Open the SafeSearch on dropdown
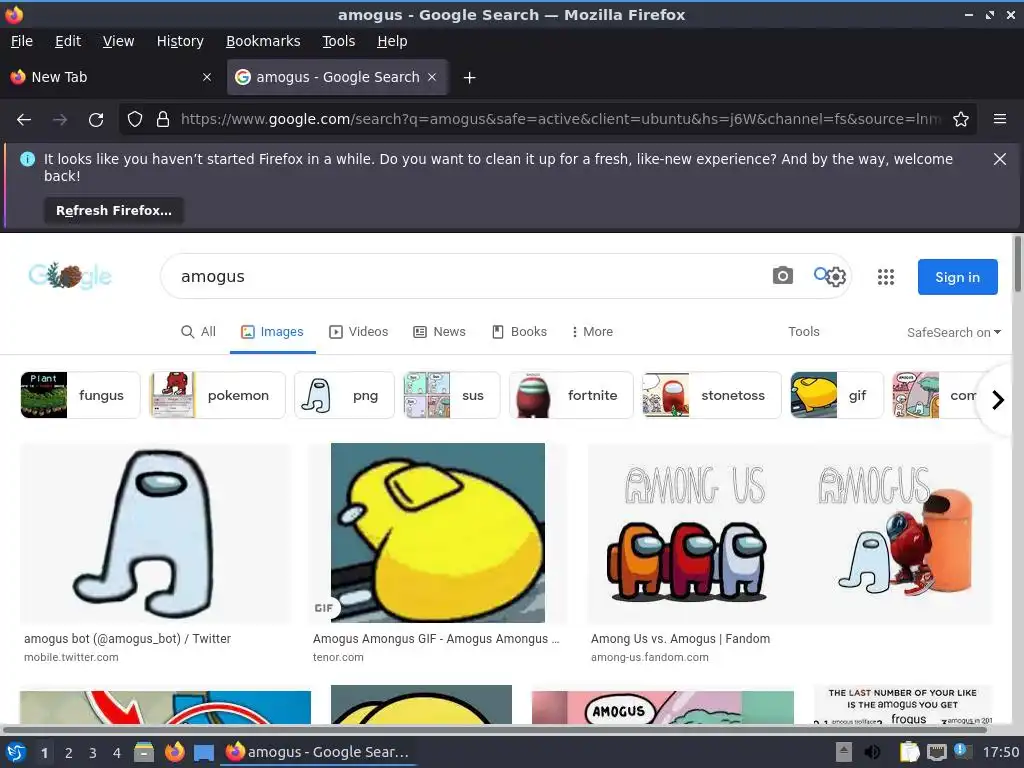The image size is (1024, 768). pos(953,332)
